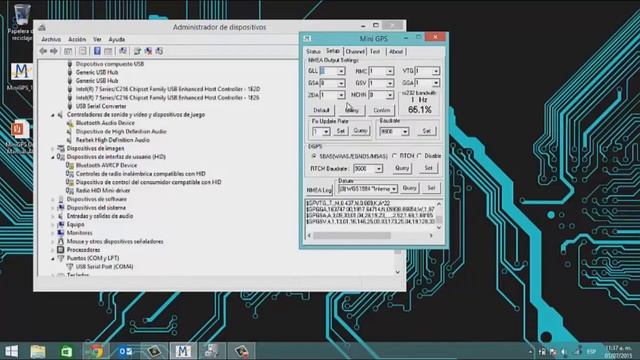Screen dimensions: 640x360
Task: Switch to the Test tab in Mini GPS
Action: tap(375, 52)
